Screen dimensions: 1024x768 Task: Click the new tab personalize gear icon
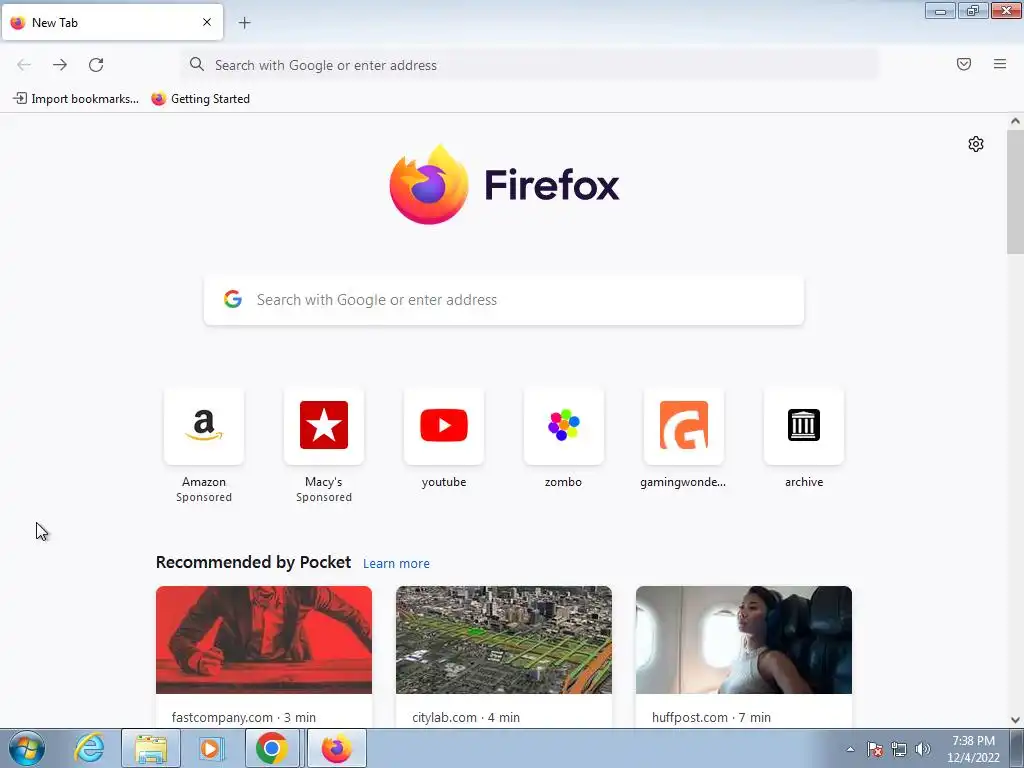[976, 144]
